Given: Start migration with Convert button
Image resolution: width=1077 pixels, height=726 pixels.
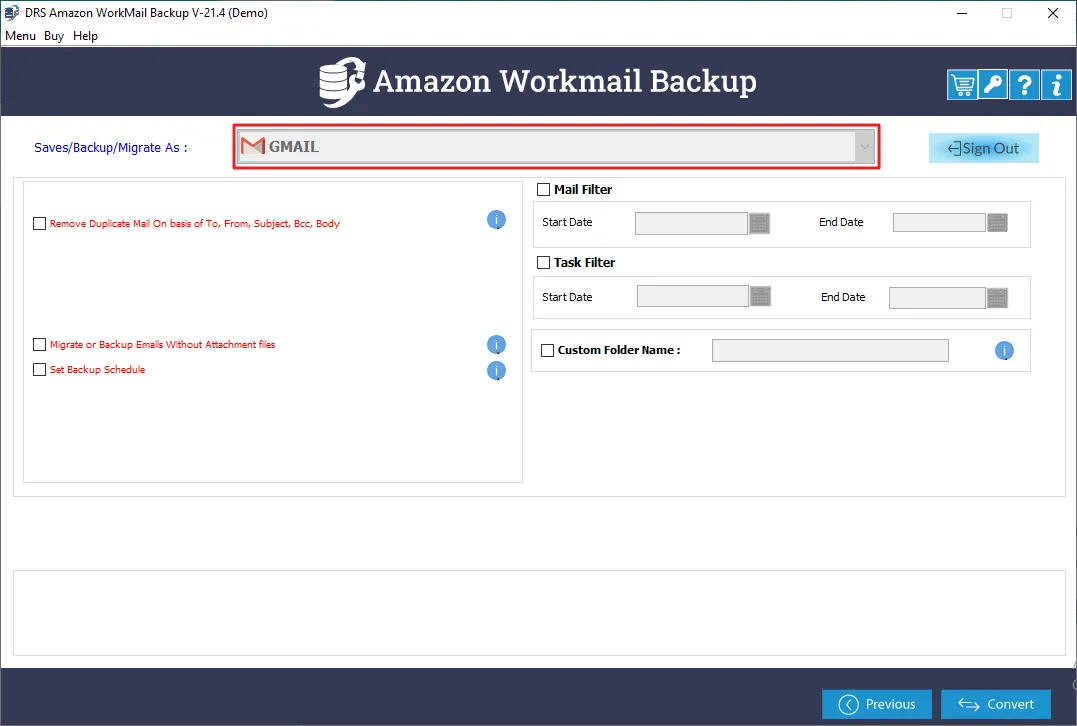Looking at the screenshot, I should (x=996, y=704).
